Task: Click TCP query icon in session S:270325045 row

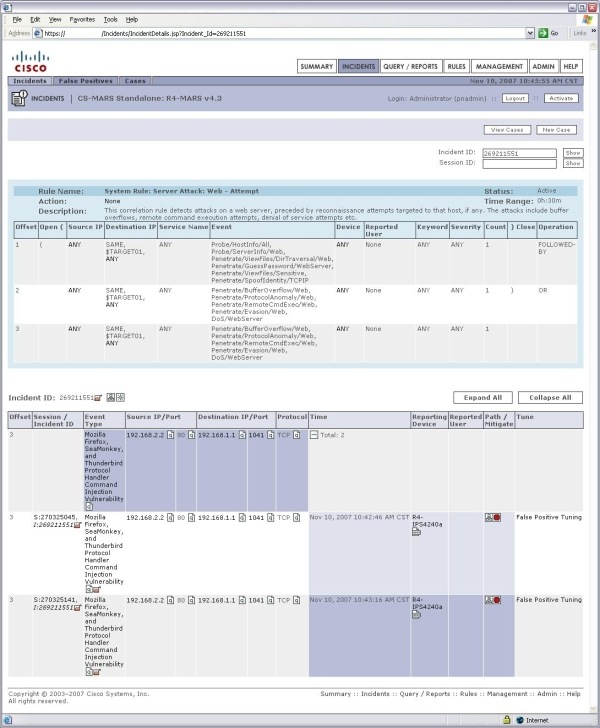Action: pos(297,518)
